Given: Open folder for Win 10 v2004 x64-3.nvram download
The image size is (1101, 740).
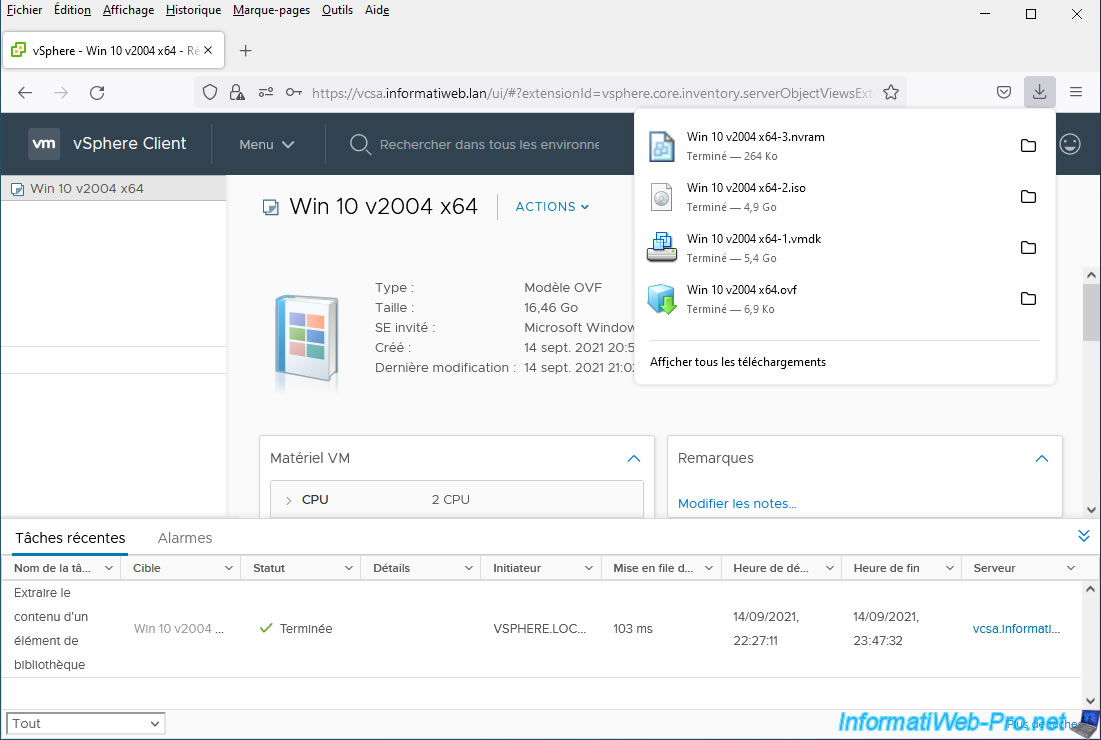Looking at the screenshot, I should click(x=1028, y=146).
